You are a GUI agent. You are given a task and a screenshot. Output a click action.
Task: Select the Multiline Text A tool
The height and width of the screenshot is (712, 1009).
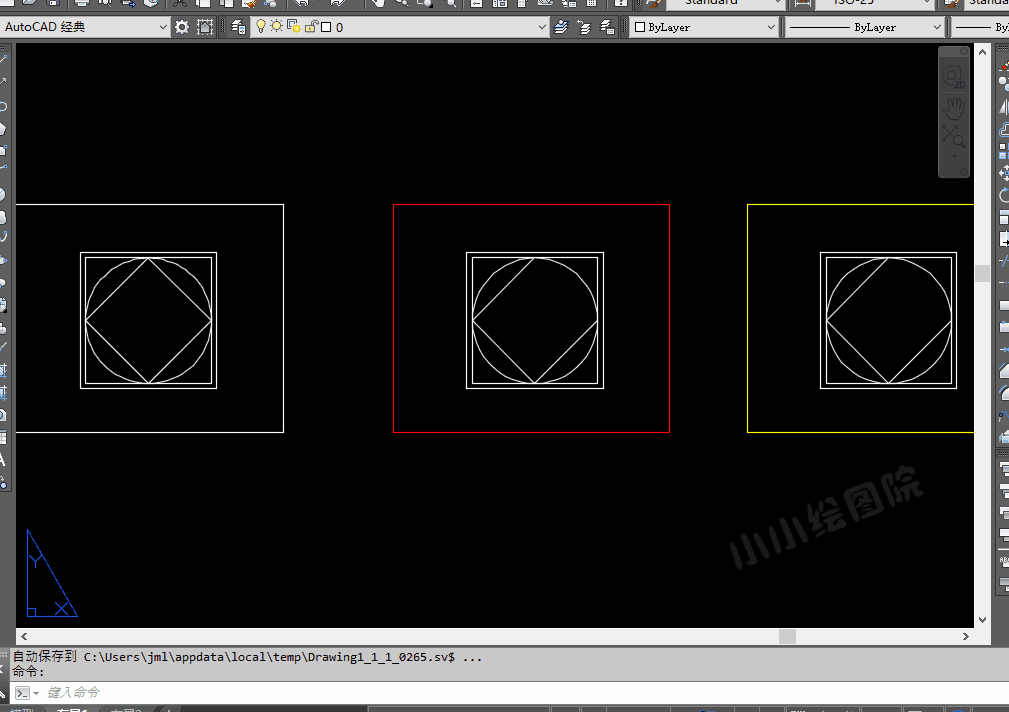3,460
